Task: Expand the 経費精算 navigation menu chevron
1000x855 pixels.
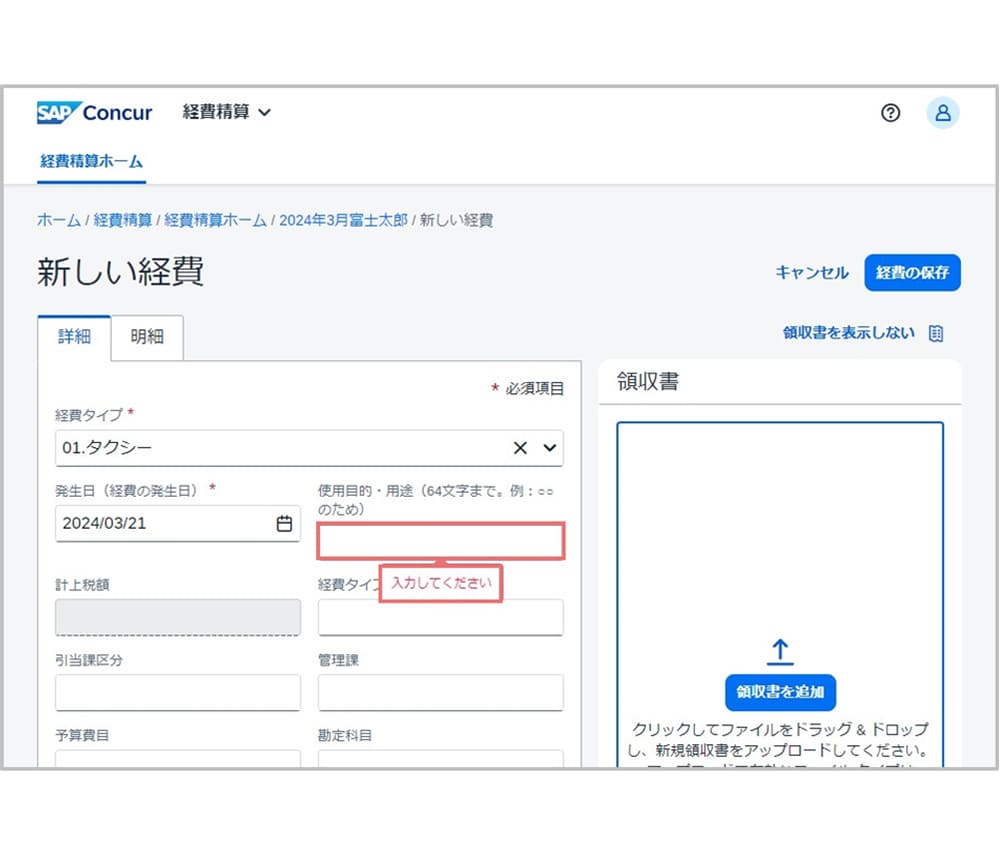Action: click(262, 112)
